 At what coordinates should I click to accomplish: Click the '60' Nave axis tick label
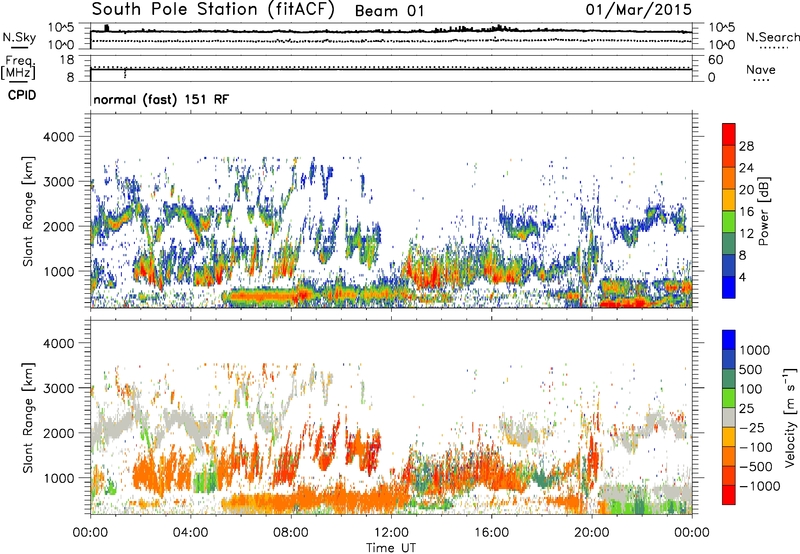pyautogui.click(x=715, y=60)
